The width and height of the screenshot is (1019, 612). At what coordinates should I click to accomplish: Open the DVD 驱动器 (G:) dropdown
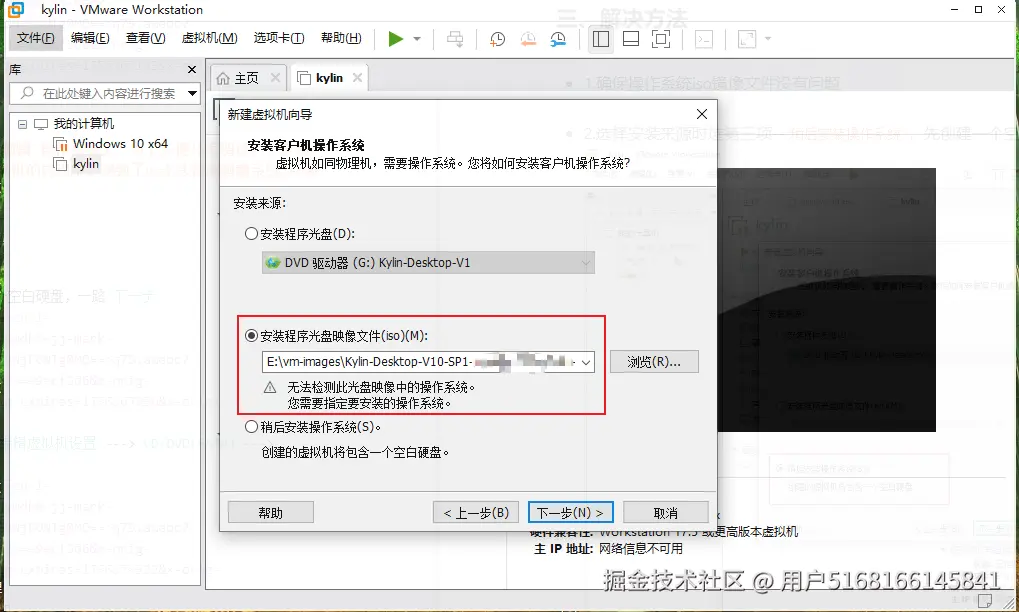428,262
